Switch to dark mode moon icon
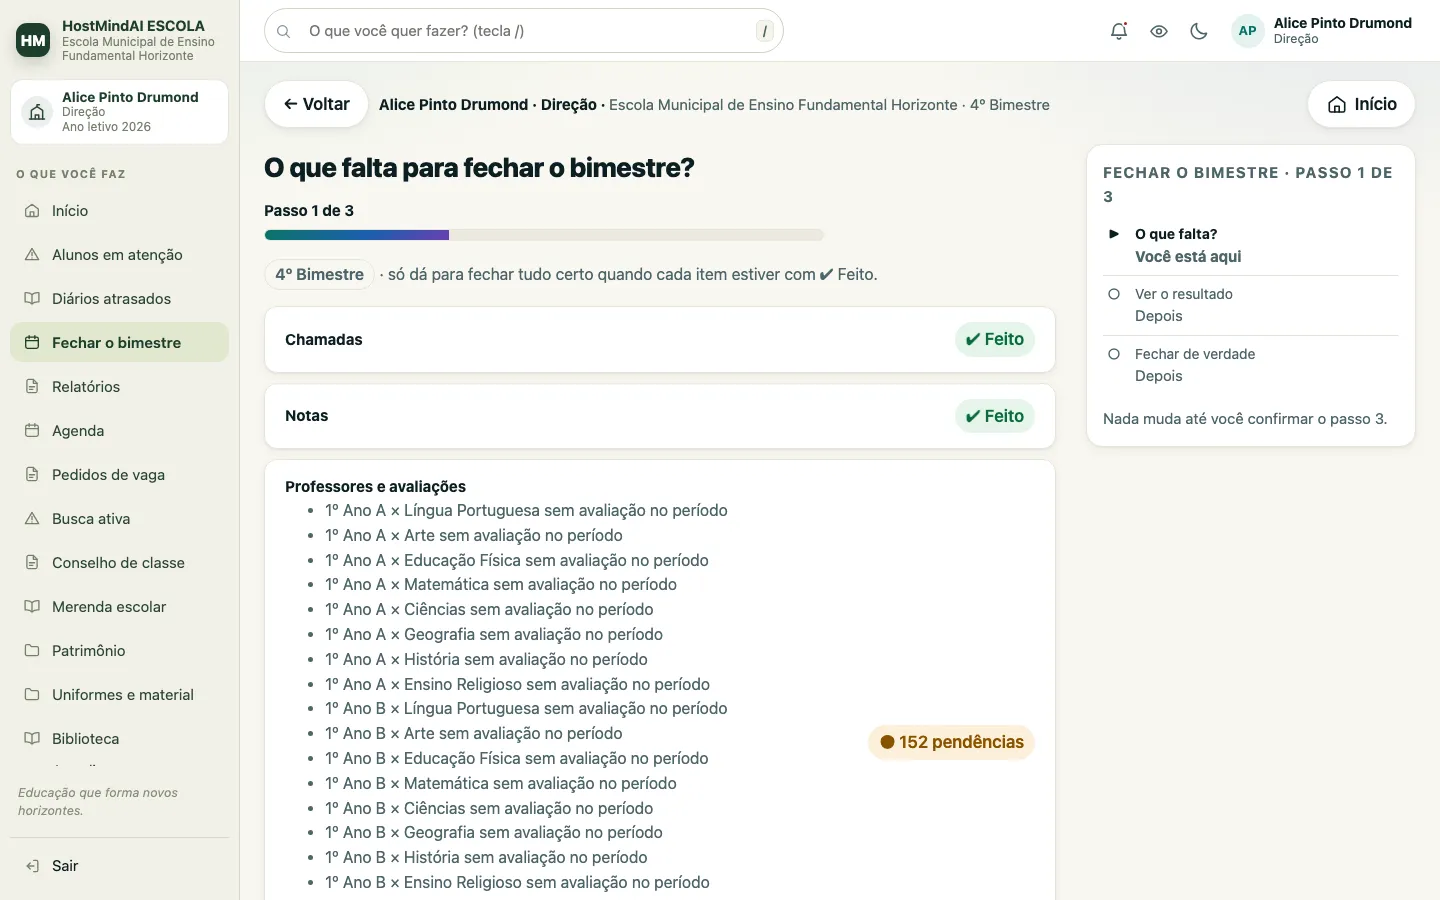Screen dimensions: 1440x900 1199,31
